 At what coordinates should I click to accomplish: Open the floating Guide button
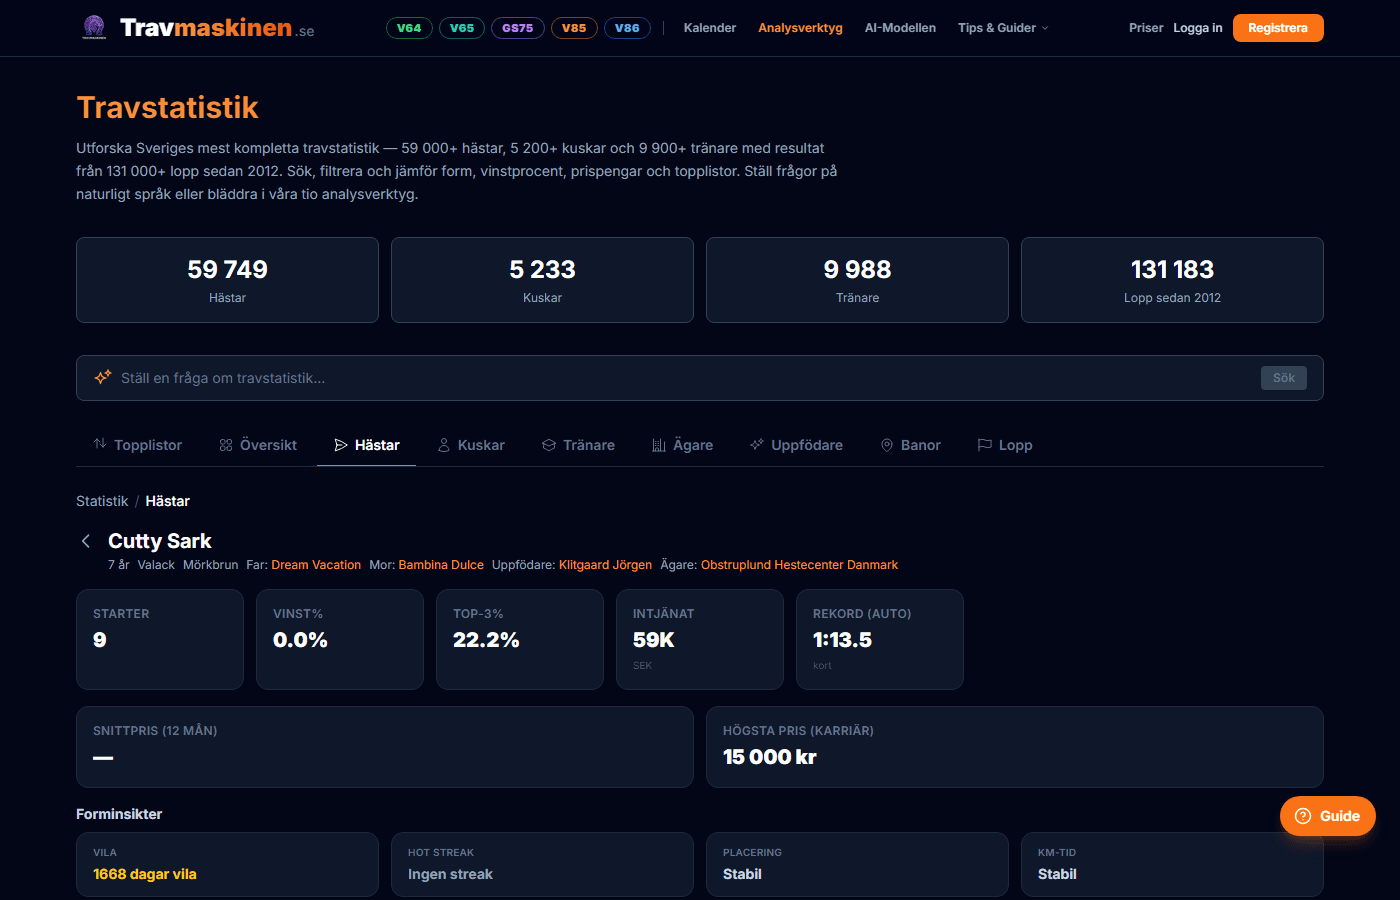1327,816
